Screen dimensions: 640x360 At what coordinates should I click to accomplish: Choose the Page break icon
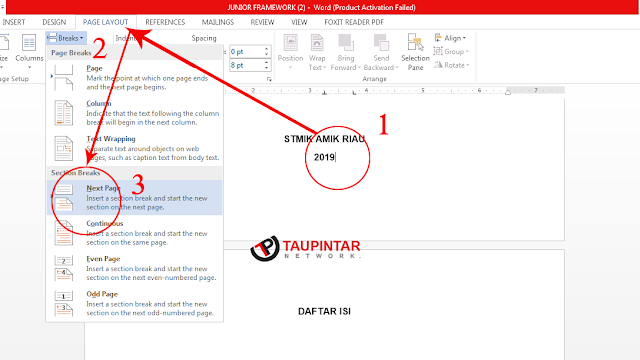pos(64,78)
